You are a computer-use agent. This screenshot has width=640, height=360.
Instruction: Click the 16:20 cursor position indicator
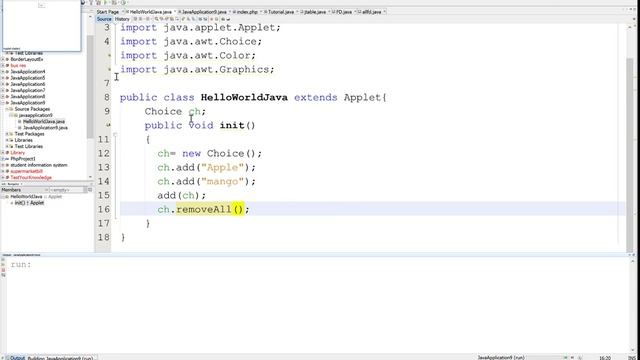(605, 358)
